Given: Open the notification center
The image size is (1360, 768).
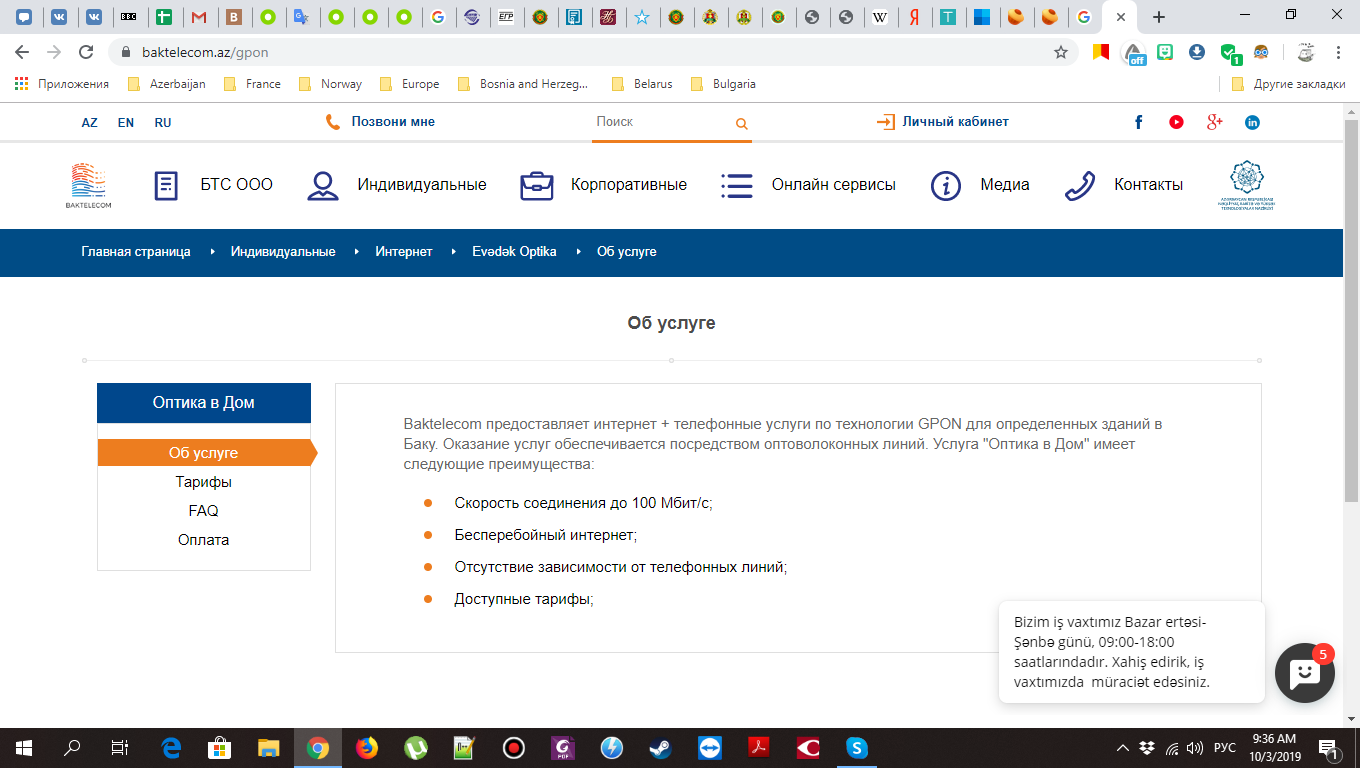Looking at the screenshot, I should coord(1330,748).
